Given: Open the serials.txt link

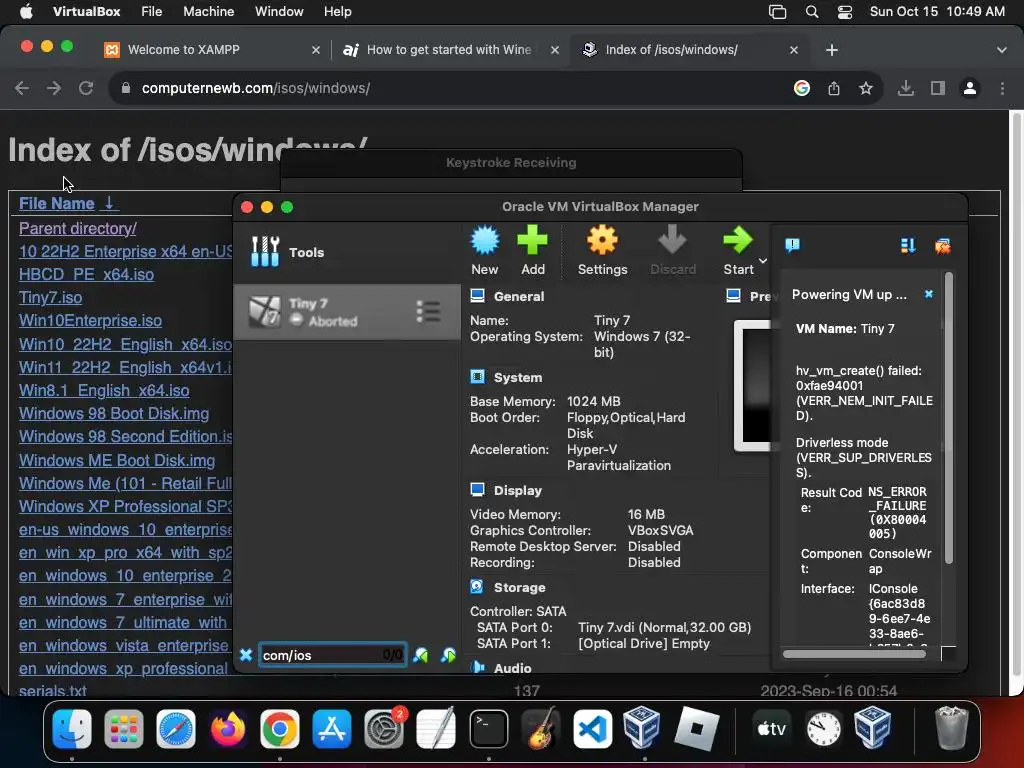Looking at the screenshot, I should coord(53,690).
